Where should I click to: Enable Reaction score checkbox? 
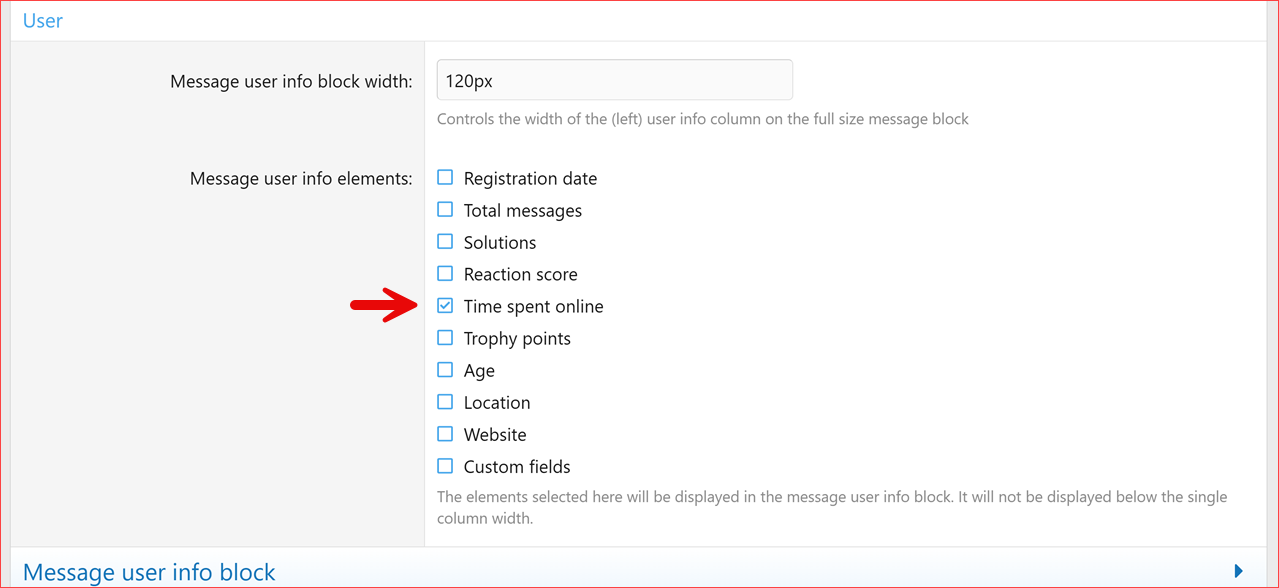pos(445,274)
